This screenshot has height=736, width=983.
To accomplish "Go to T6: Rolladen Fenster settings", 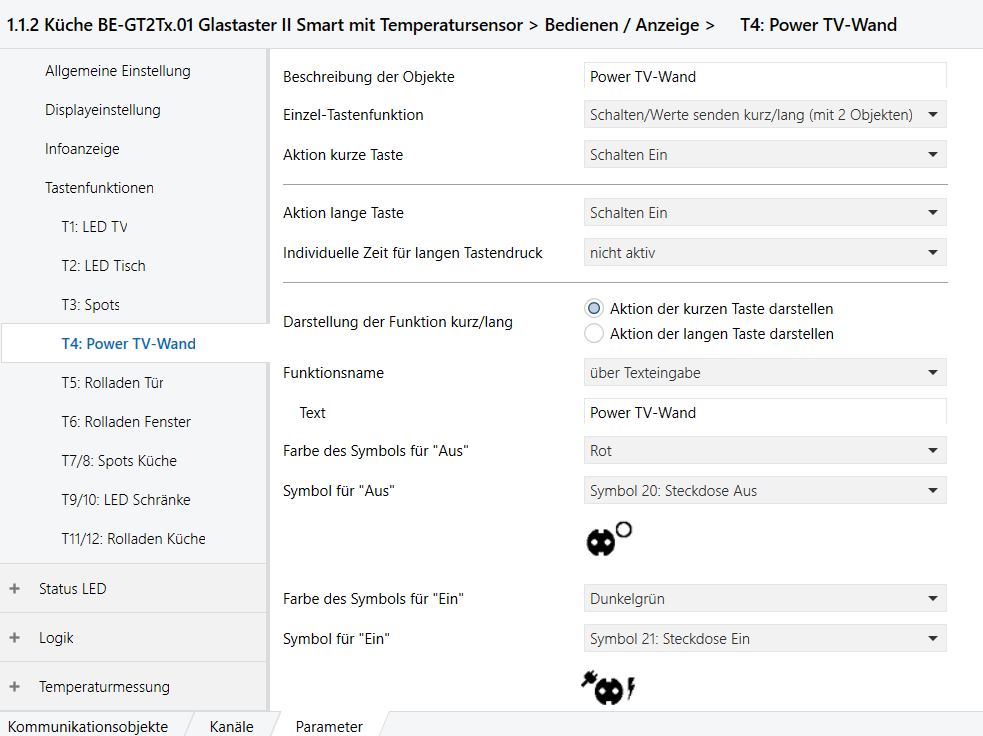I will point(126,422).
